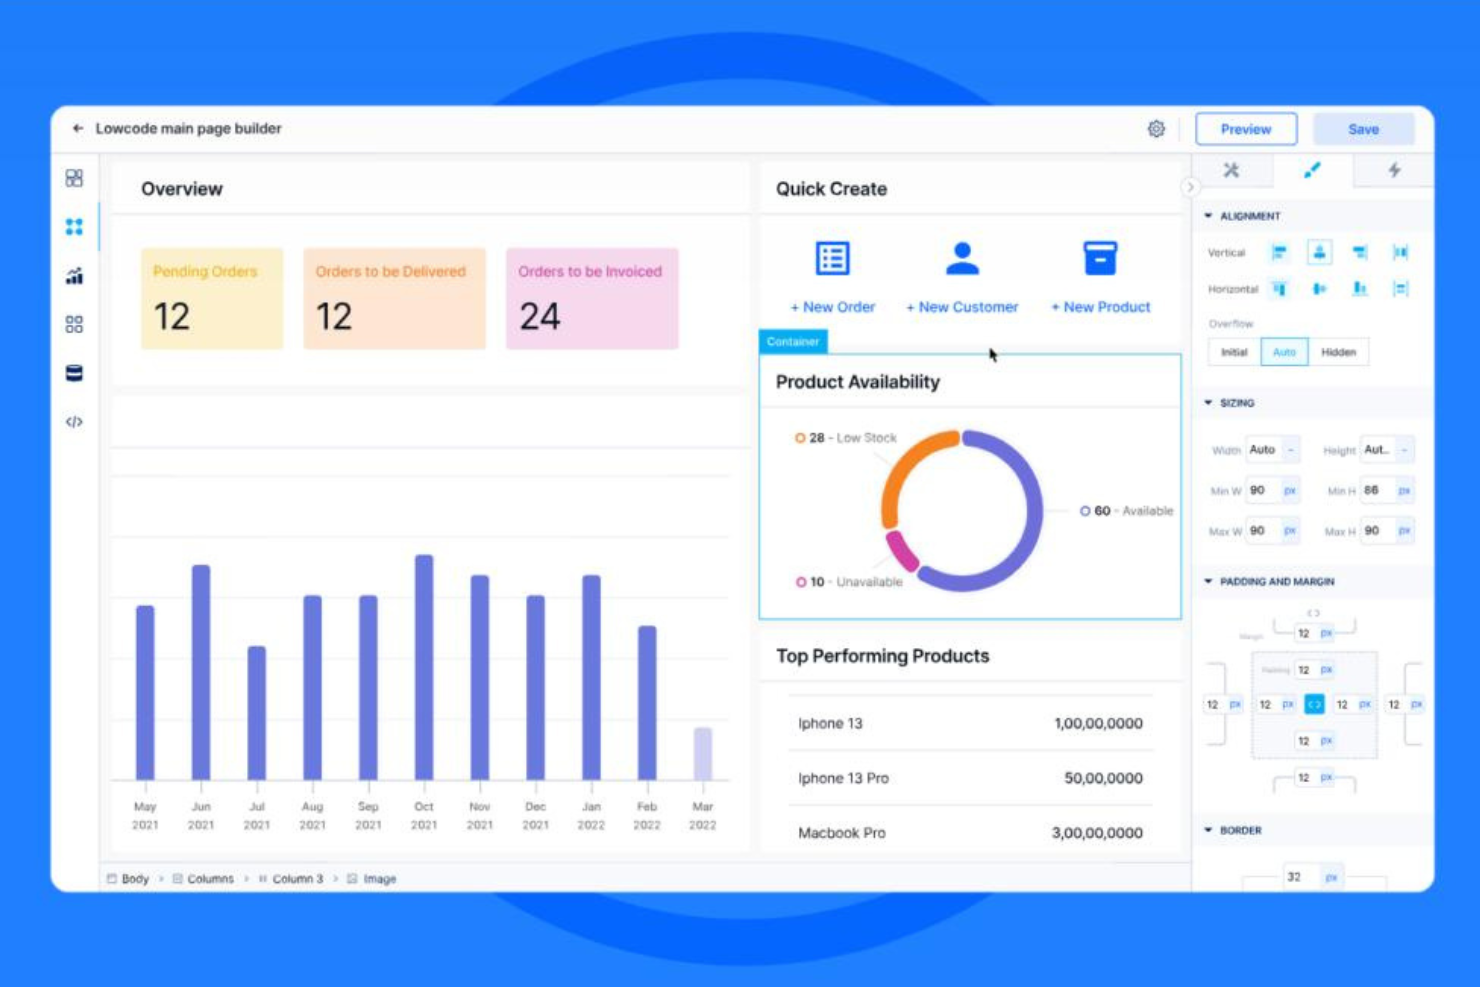
Task: Collapse the Padding and Margin section
Action: click(x=1209, y=581)
